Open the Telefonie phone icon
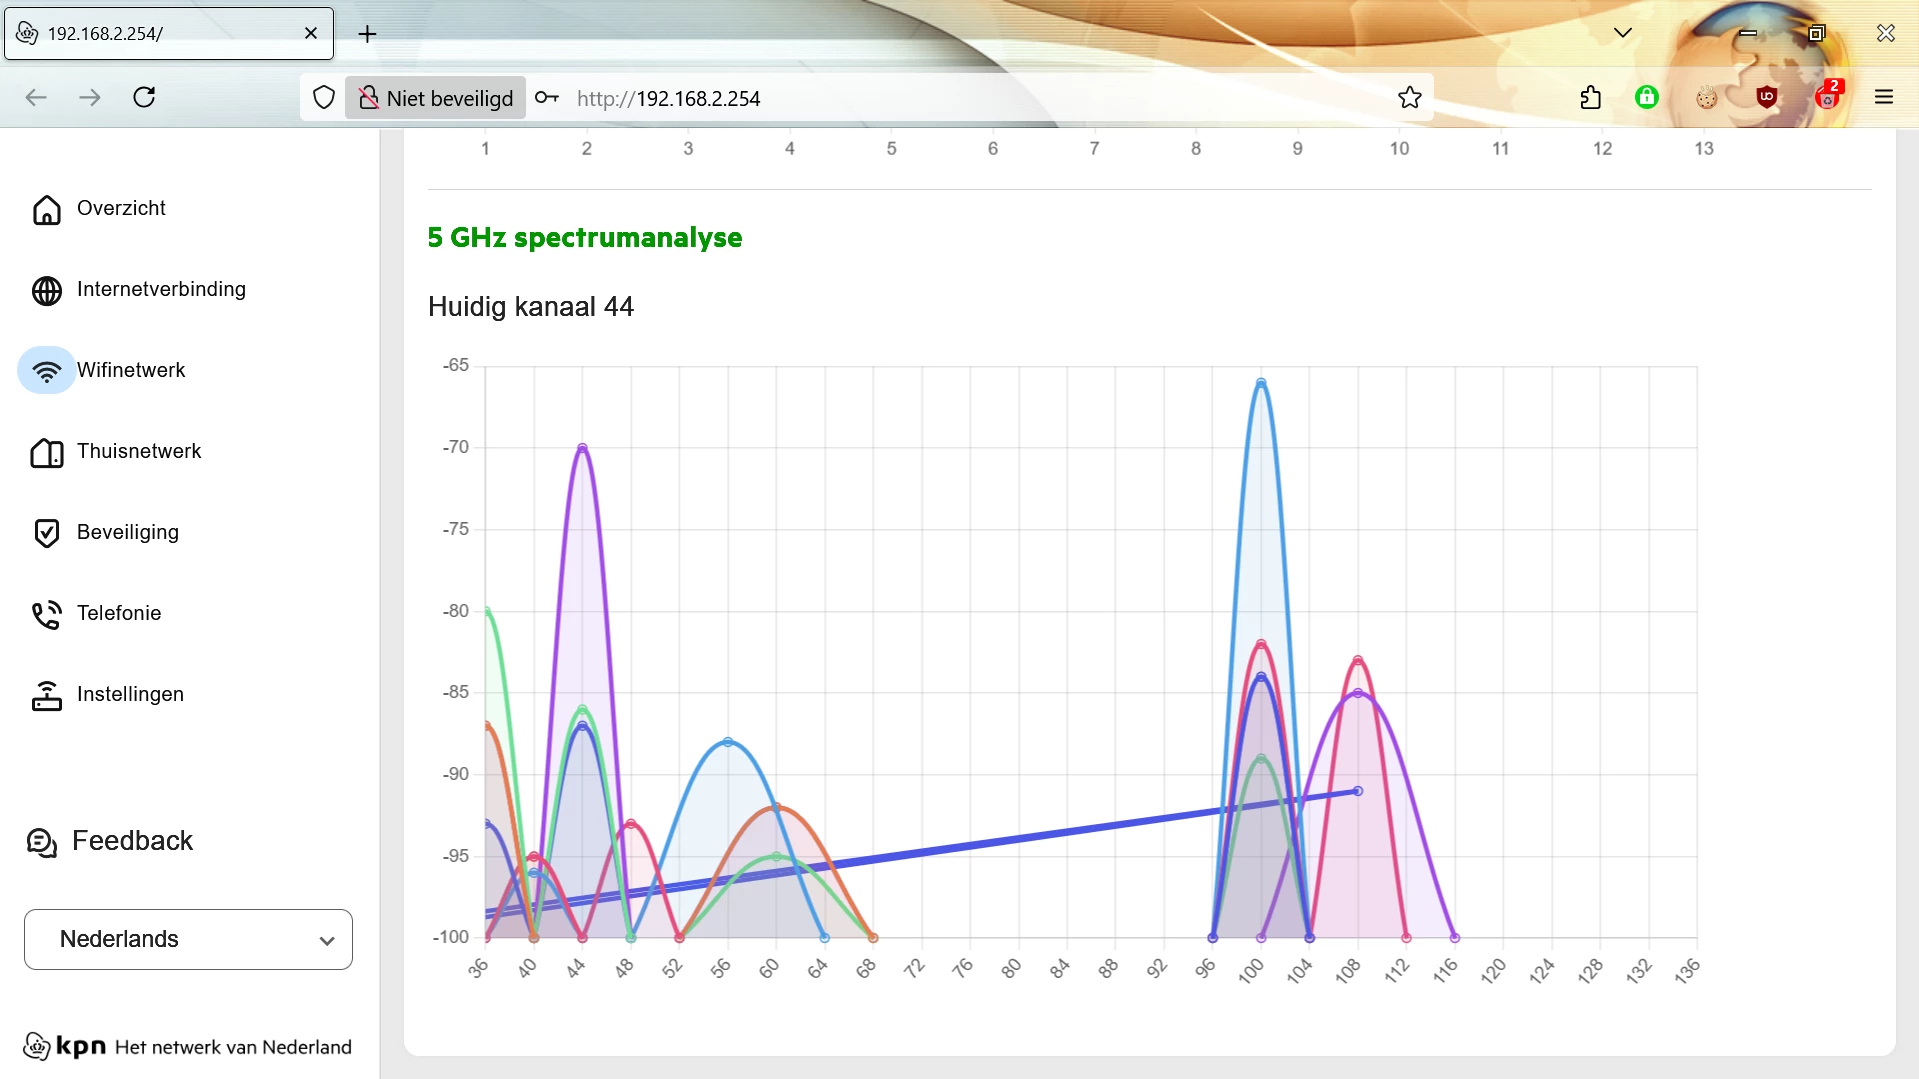Screen dimensions: 1919x1079 (47, 614)
